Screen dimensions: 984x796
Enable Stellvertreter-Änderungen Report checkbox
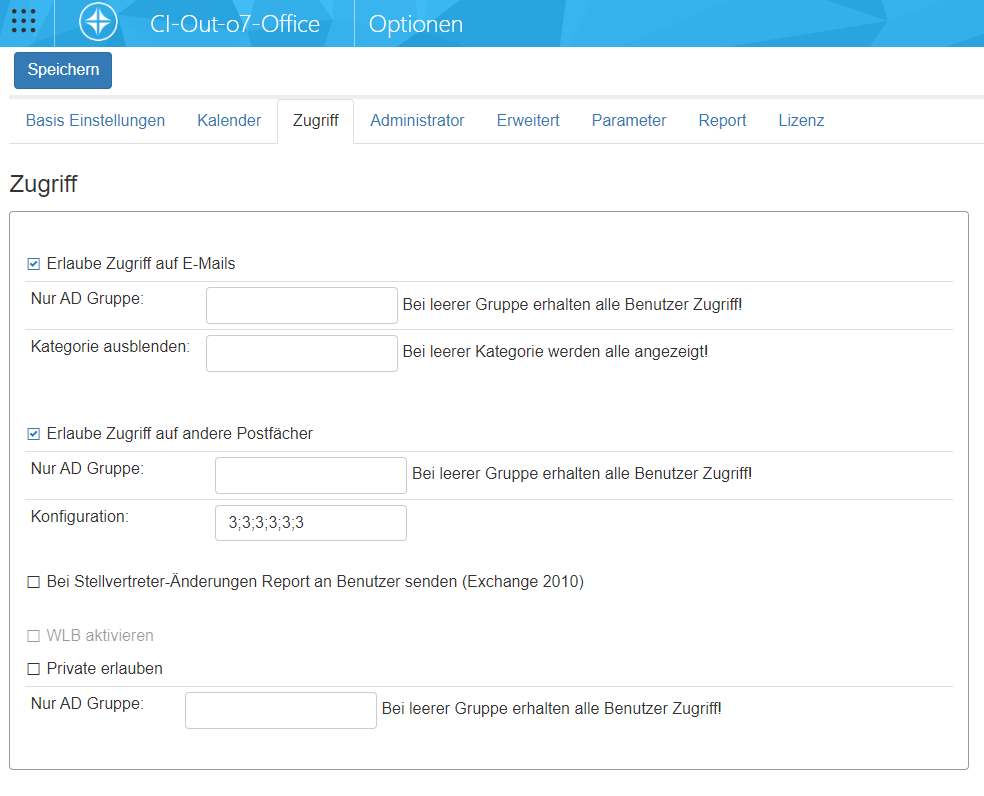34,582
